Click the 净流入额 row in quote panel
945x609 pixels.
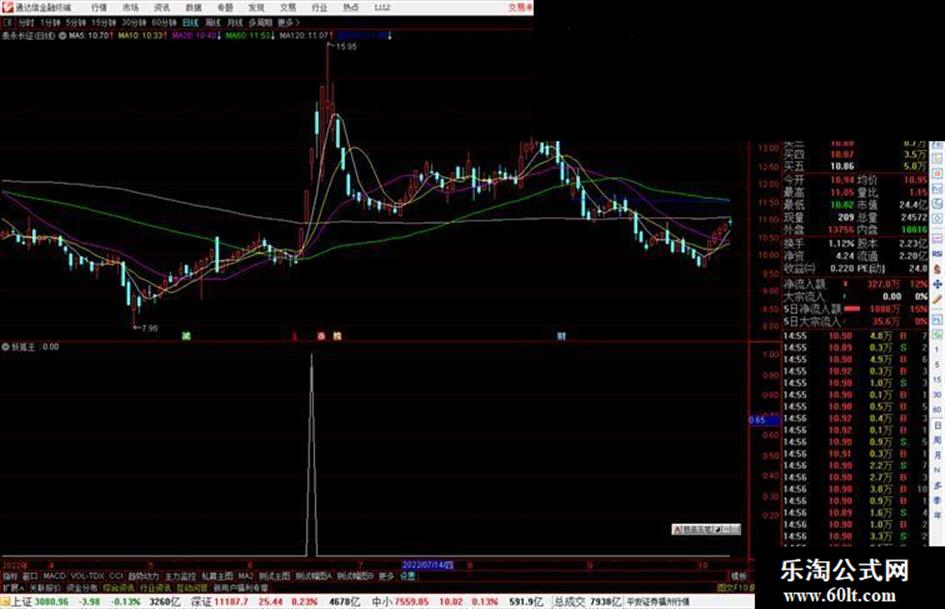pyautogui.click(x=855, y=284)
